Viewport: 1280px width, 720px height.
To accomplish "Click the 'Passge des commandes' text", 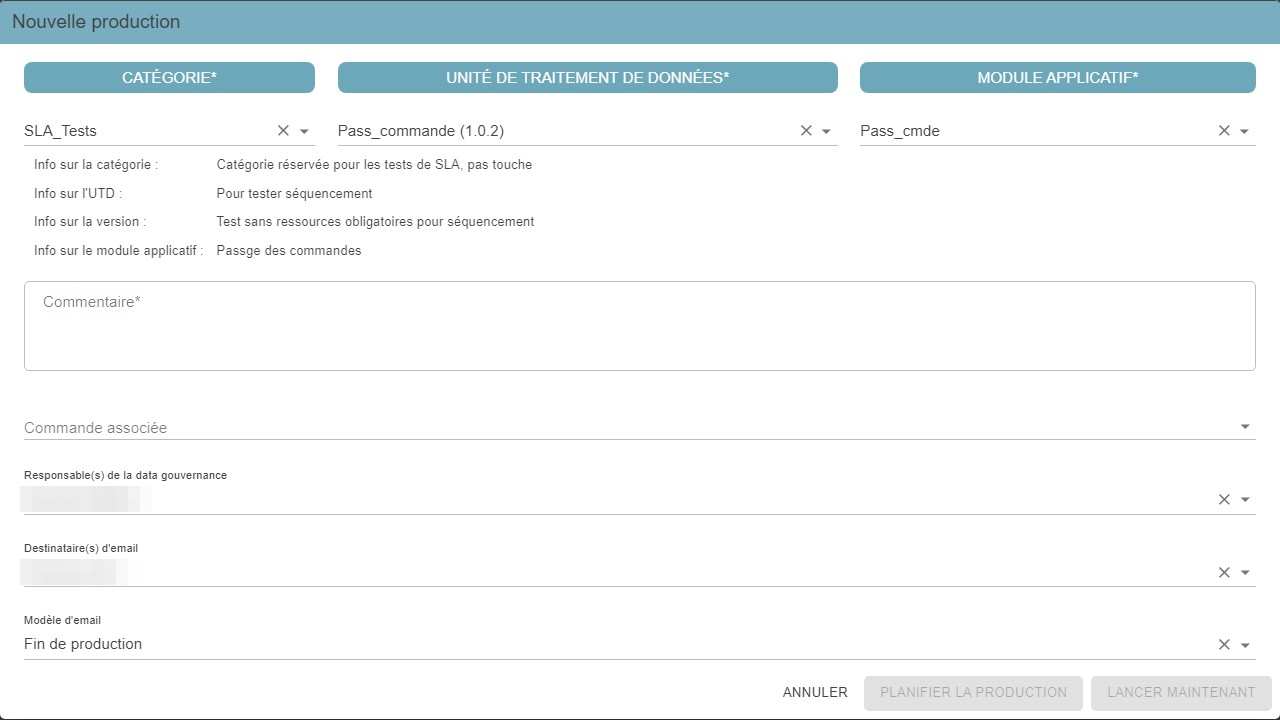I will click(289, 251).
